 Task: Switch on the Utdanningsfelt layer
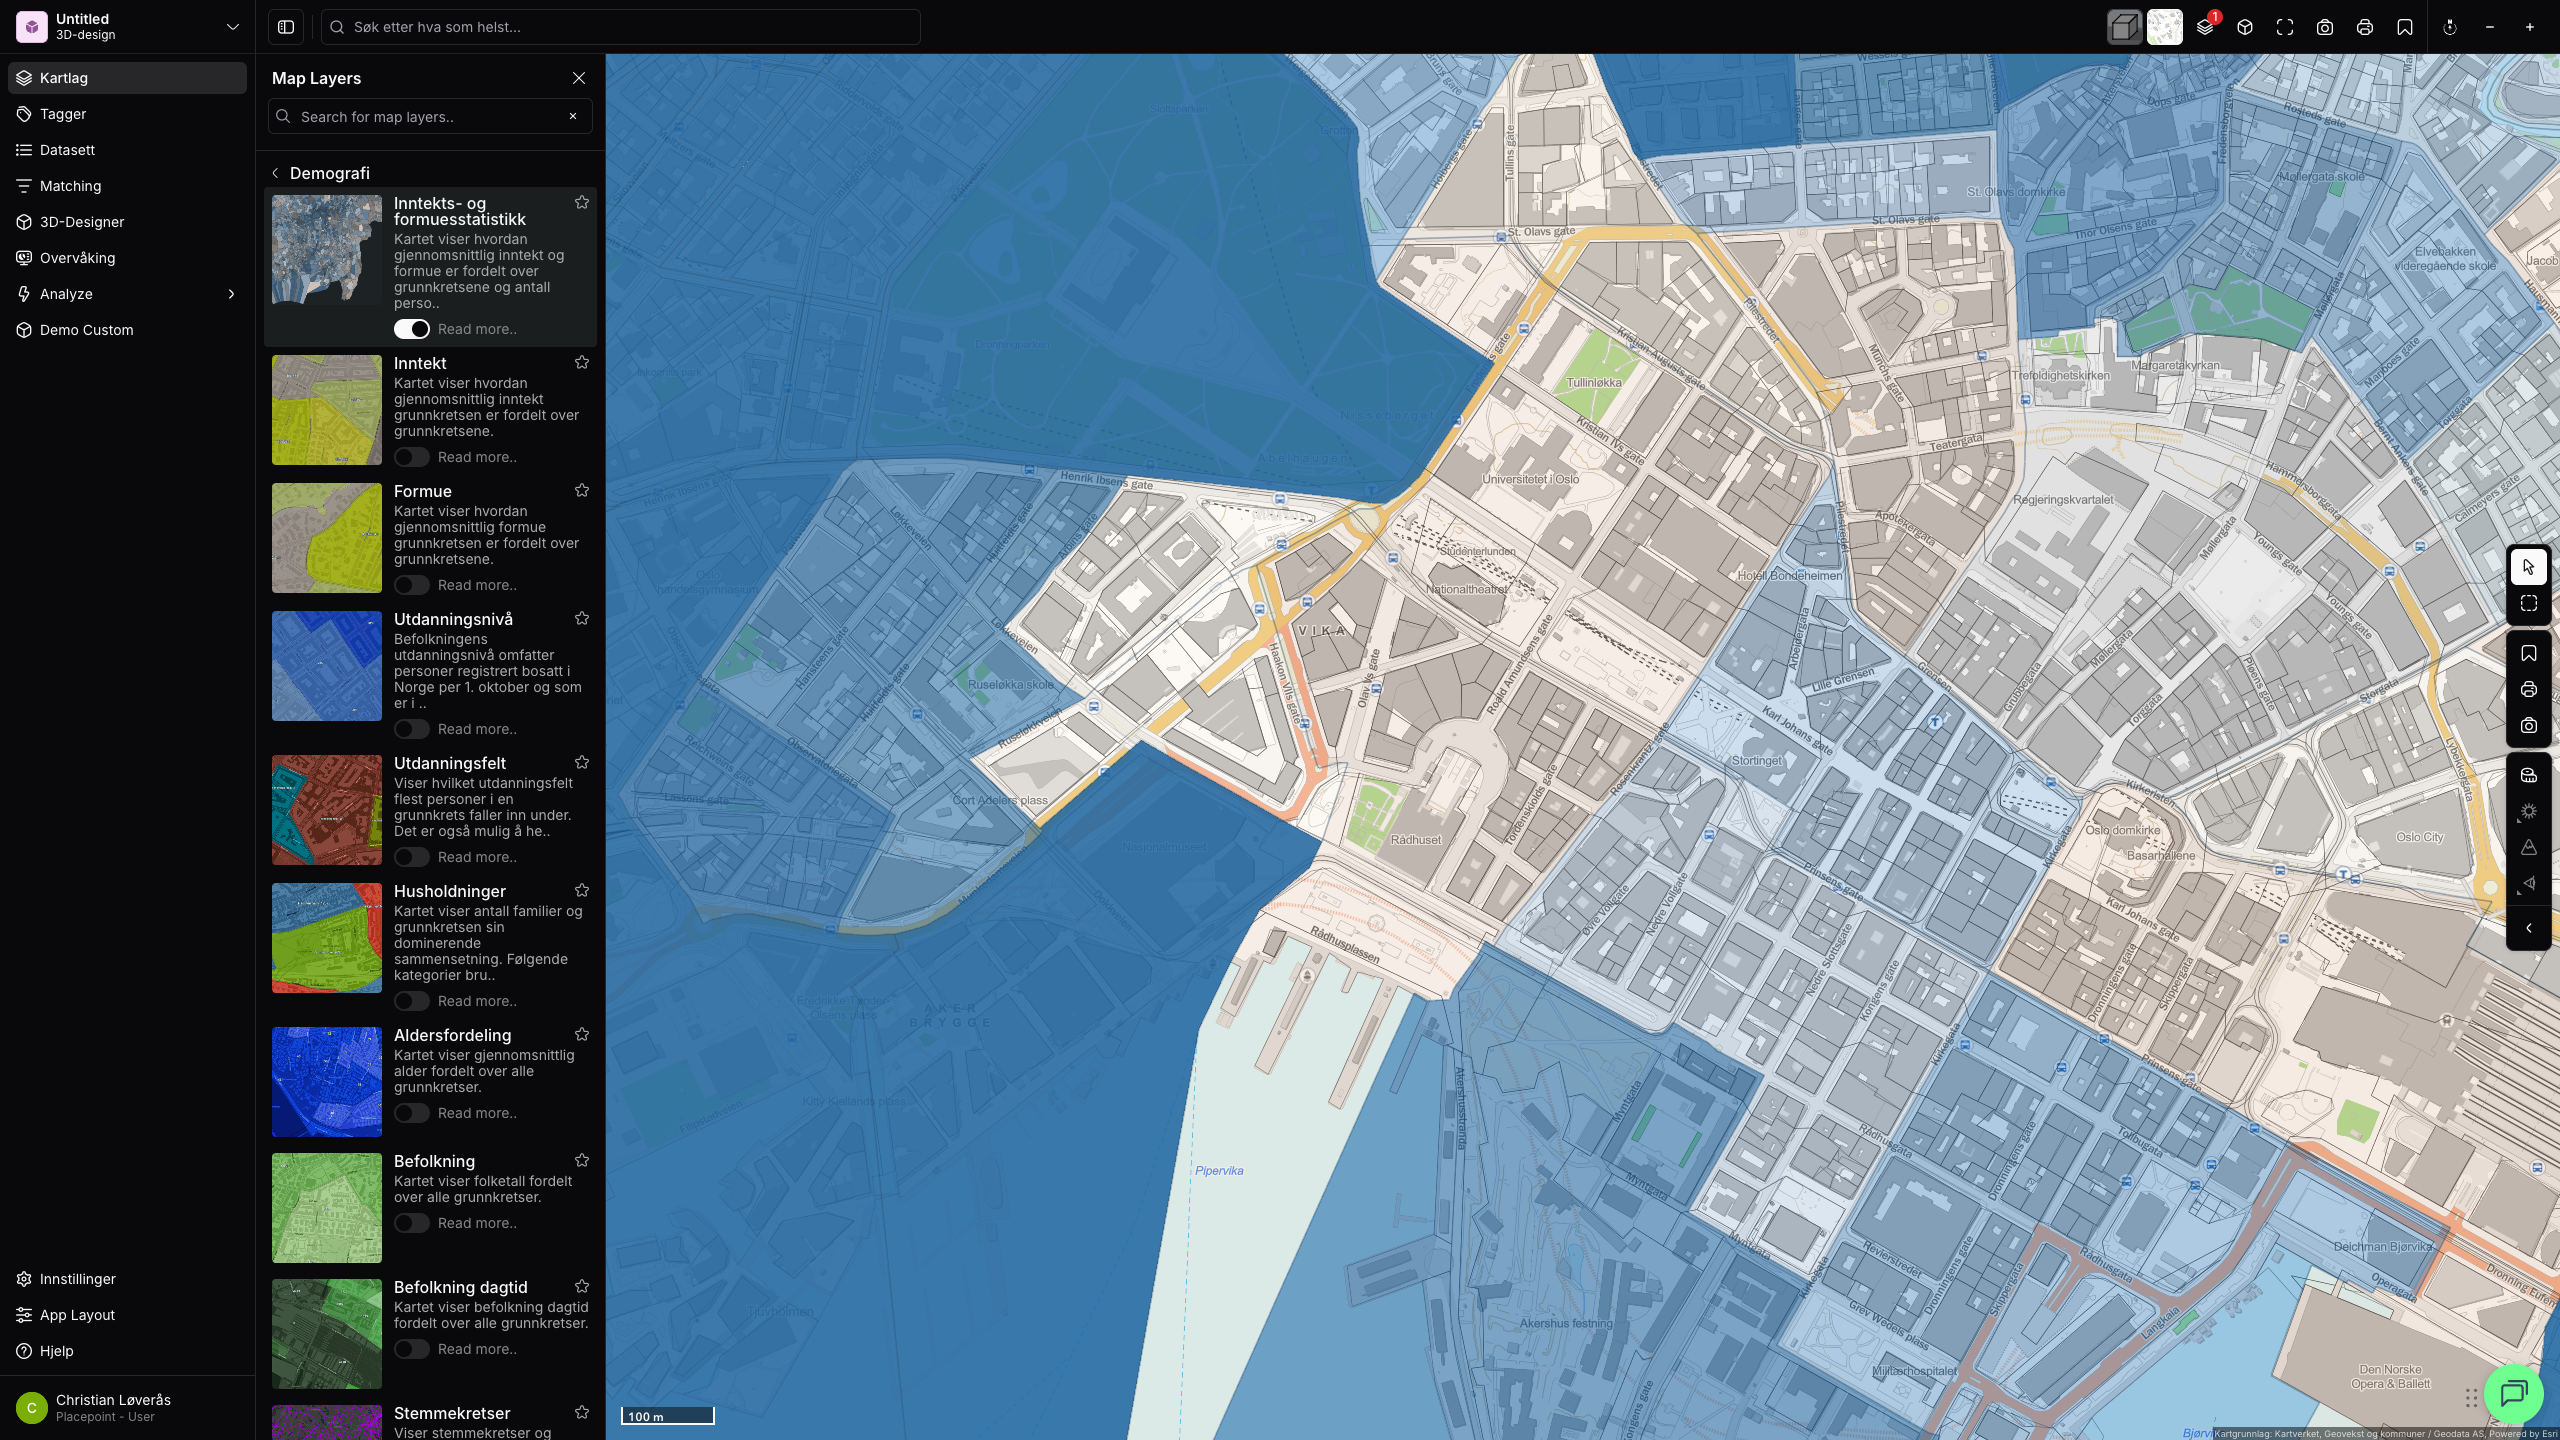[412, 857]
